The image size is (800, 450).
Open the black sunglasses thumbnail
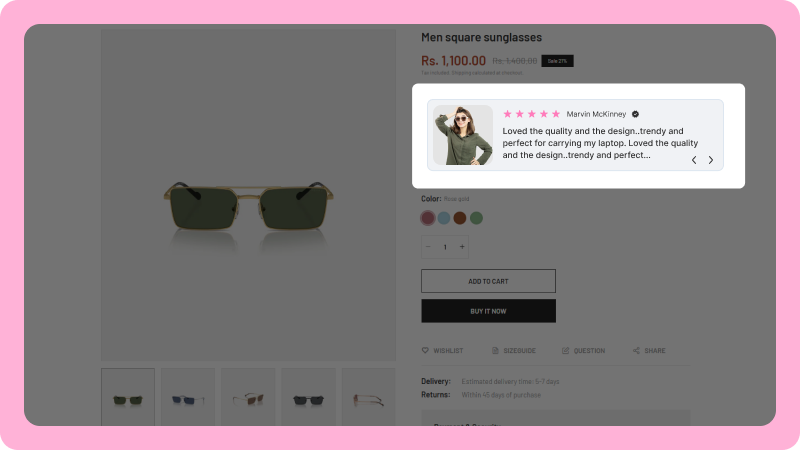(308, 397)
